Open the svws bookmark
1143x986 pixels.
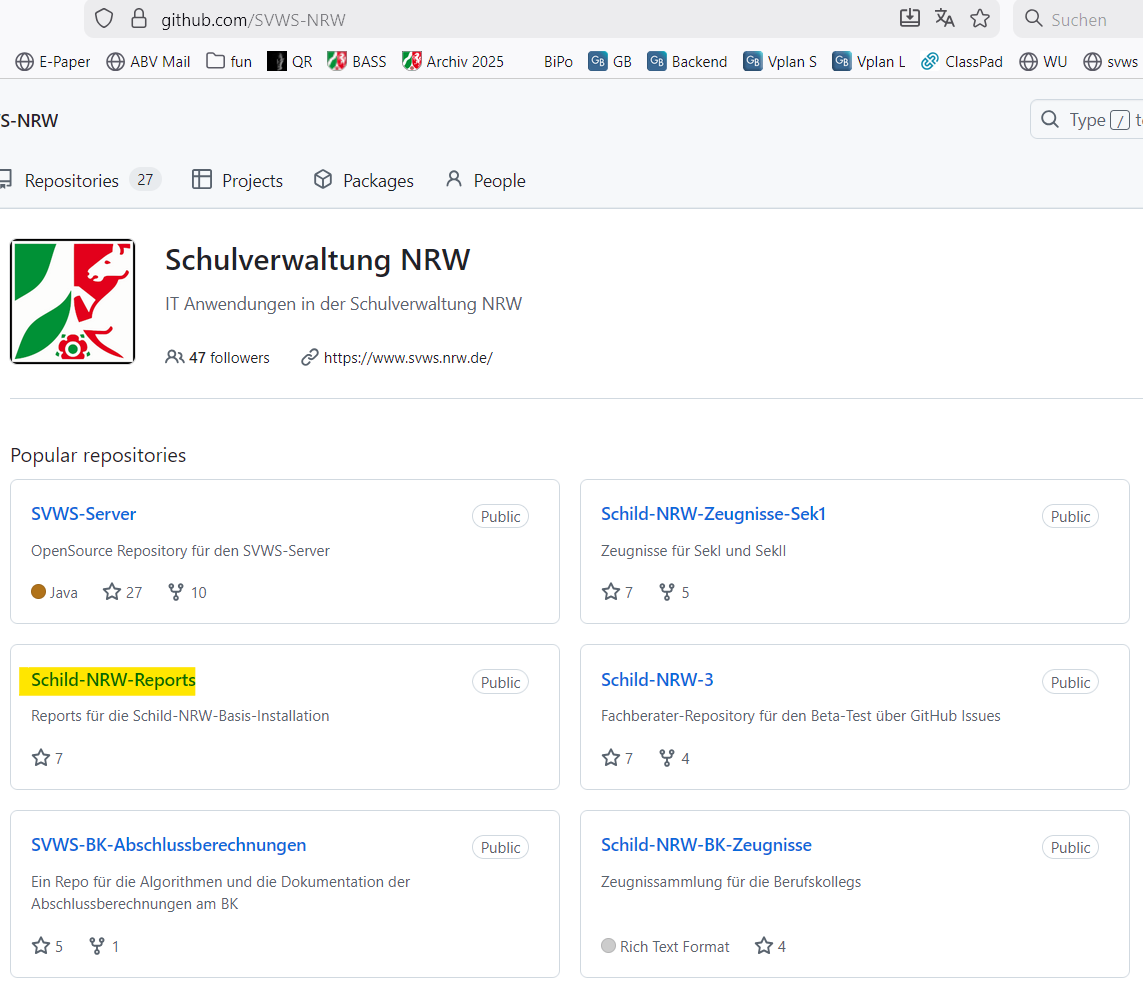pos(1111,61)
